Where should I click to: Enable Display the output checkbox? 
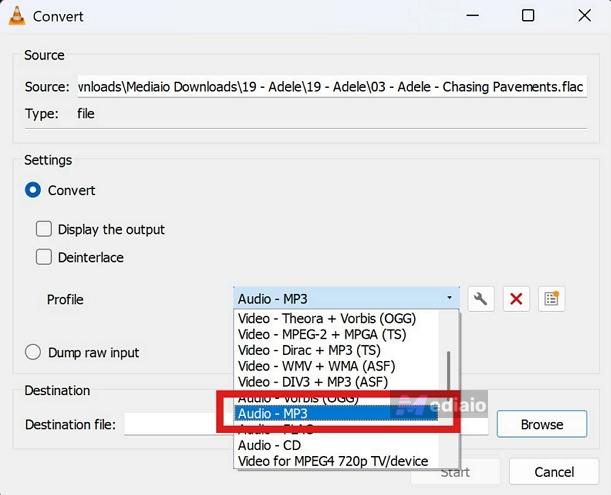[44, 229]
